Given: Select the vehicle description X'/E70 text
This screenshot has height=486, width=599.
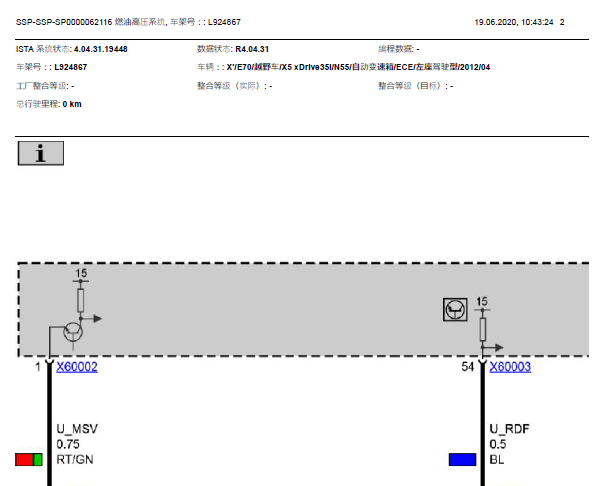Looking at the screenshot, I should 358,67.
